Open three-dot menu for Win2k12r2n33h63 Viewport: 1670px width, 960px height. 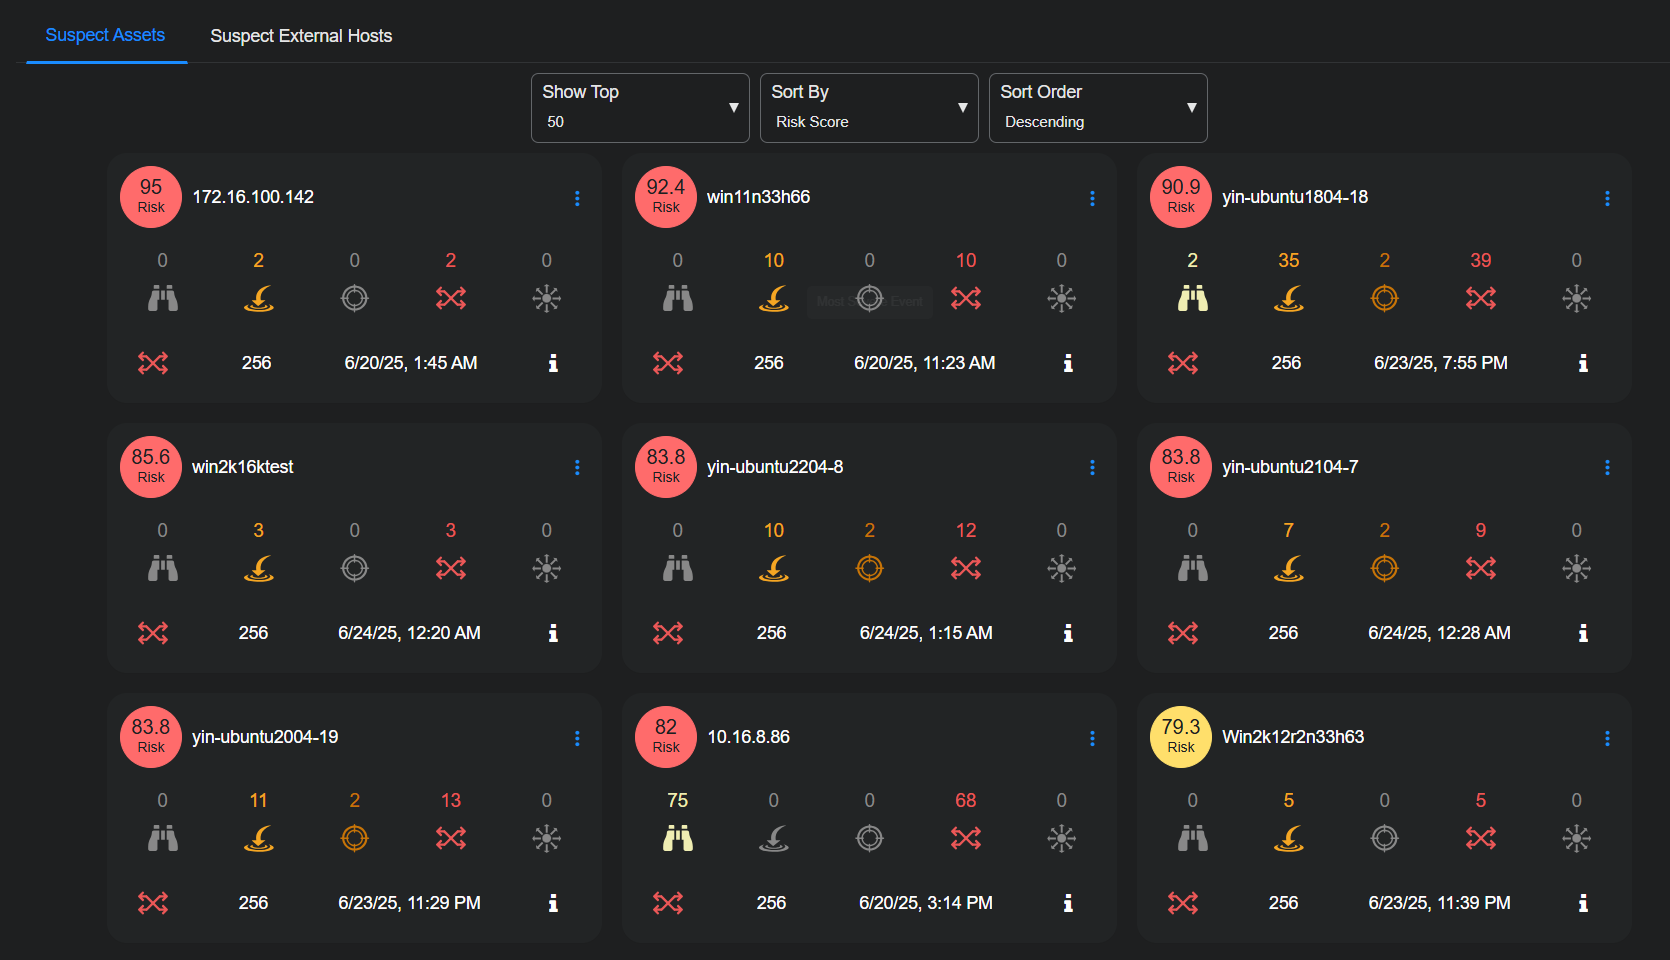[x=1607, y=738]
